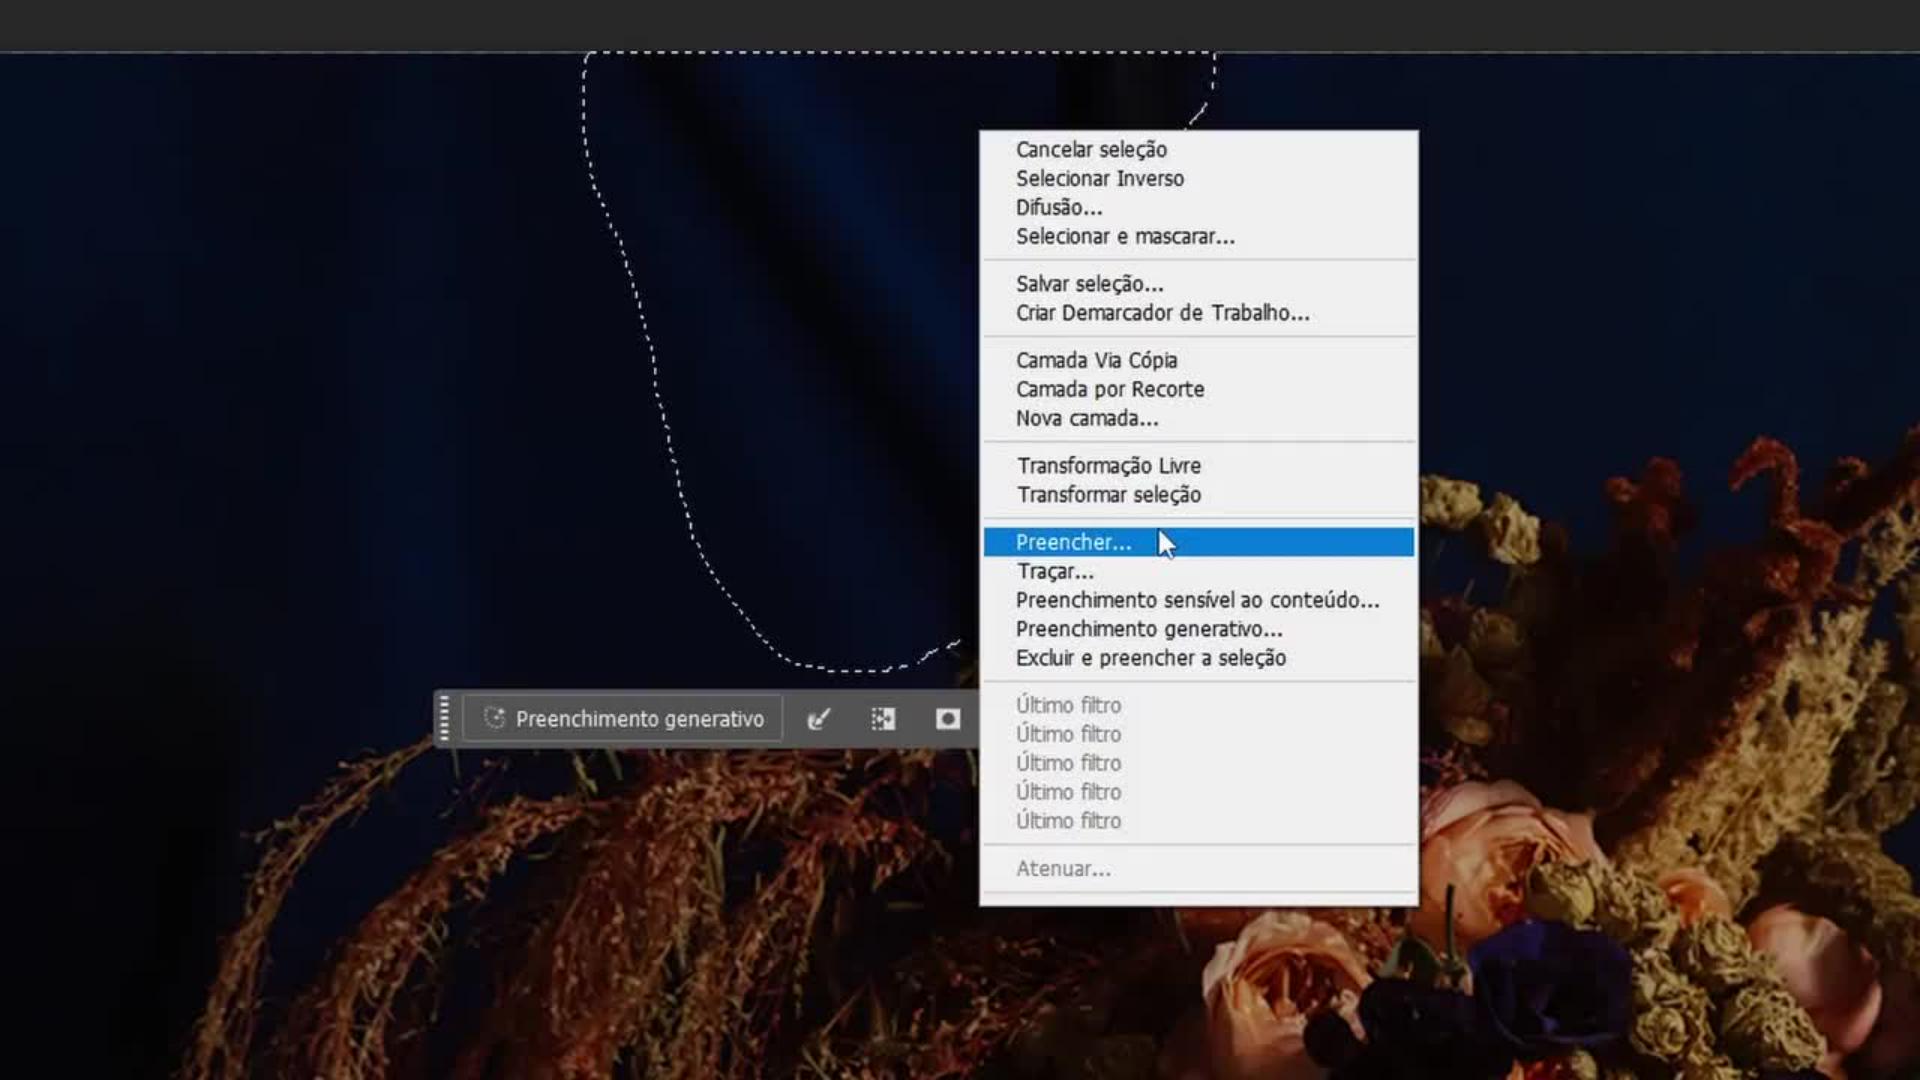This screenshot has width=1920, height=1080.
Task: Choose Salvar seleção... option
Action: (x=1089, y=284)
